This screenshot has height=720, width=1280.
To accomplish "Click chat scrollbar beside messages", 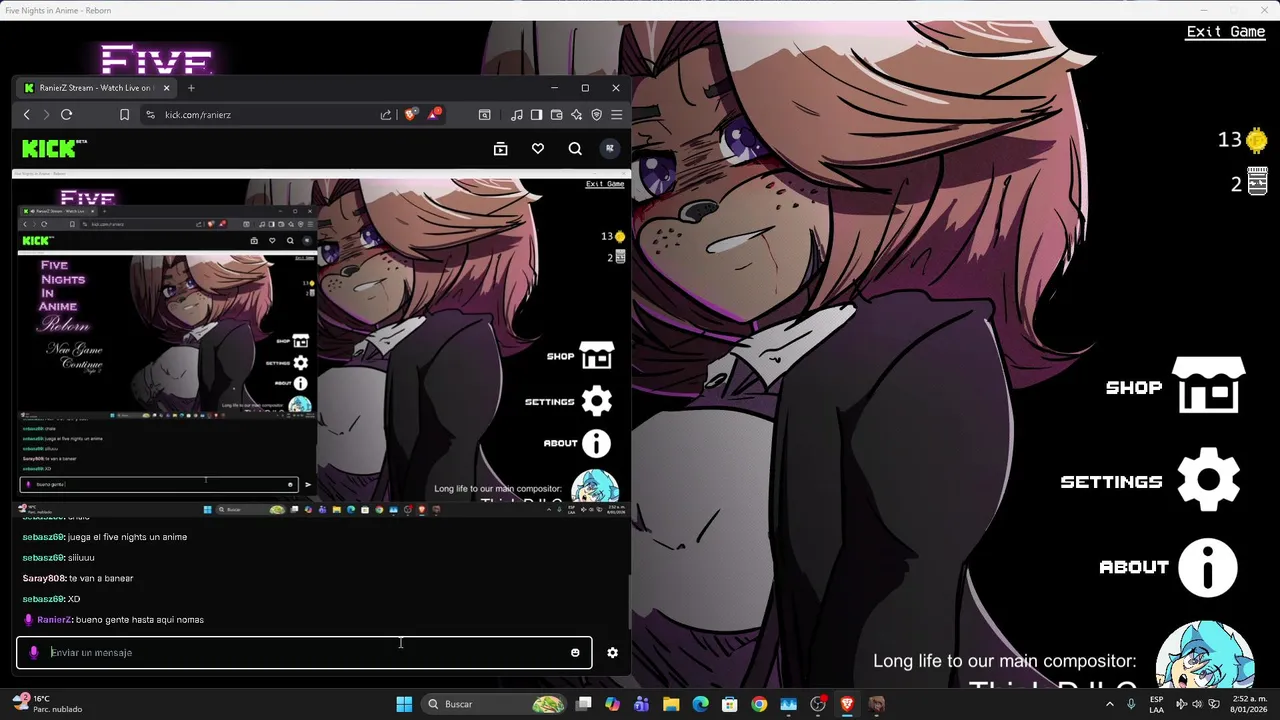I will pyautogui.click(x=629, y=602).
